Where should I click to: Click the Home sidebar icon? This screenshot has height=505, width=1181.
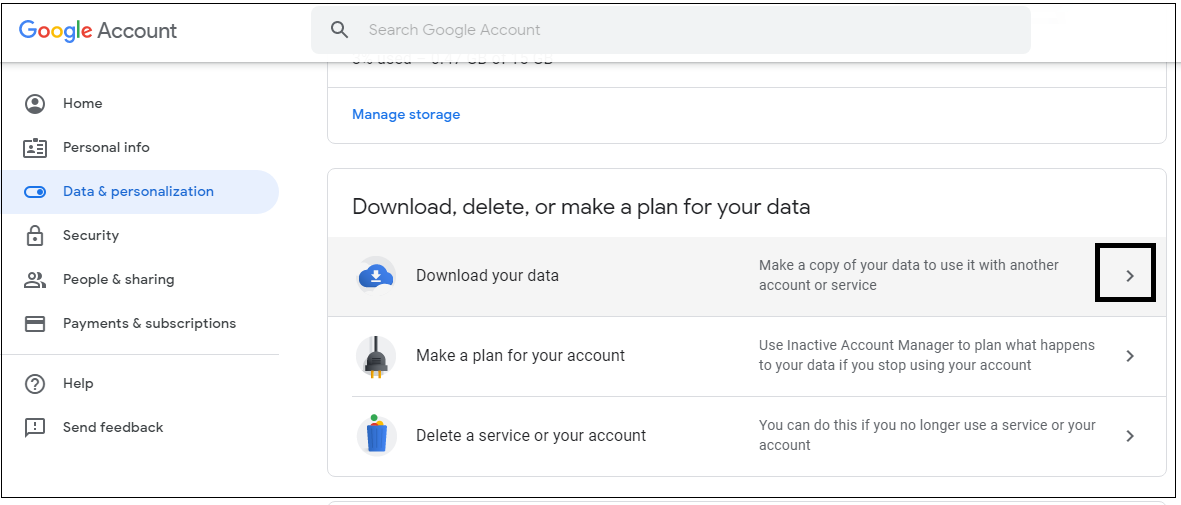click(x=35, y=104)
